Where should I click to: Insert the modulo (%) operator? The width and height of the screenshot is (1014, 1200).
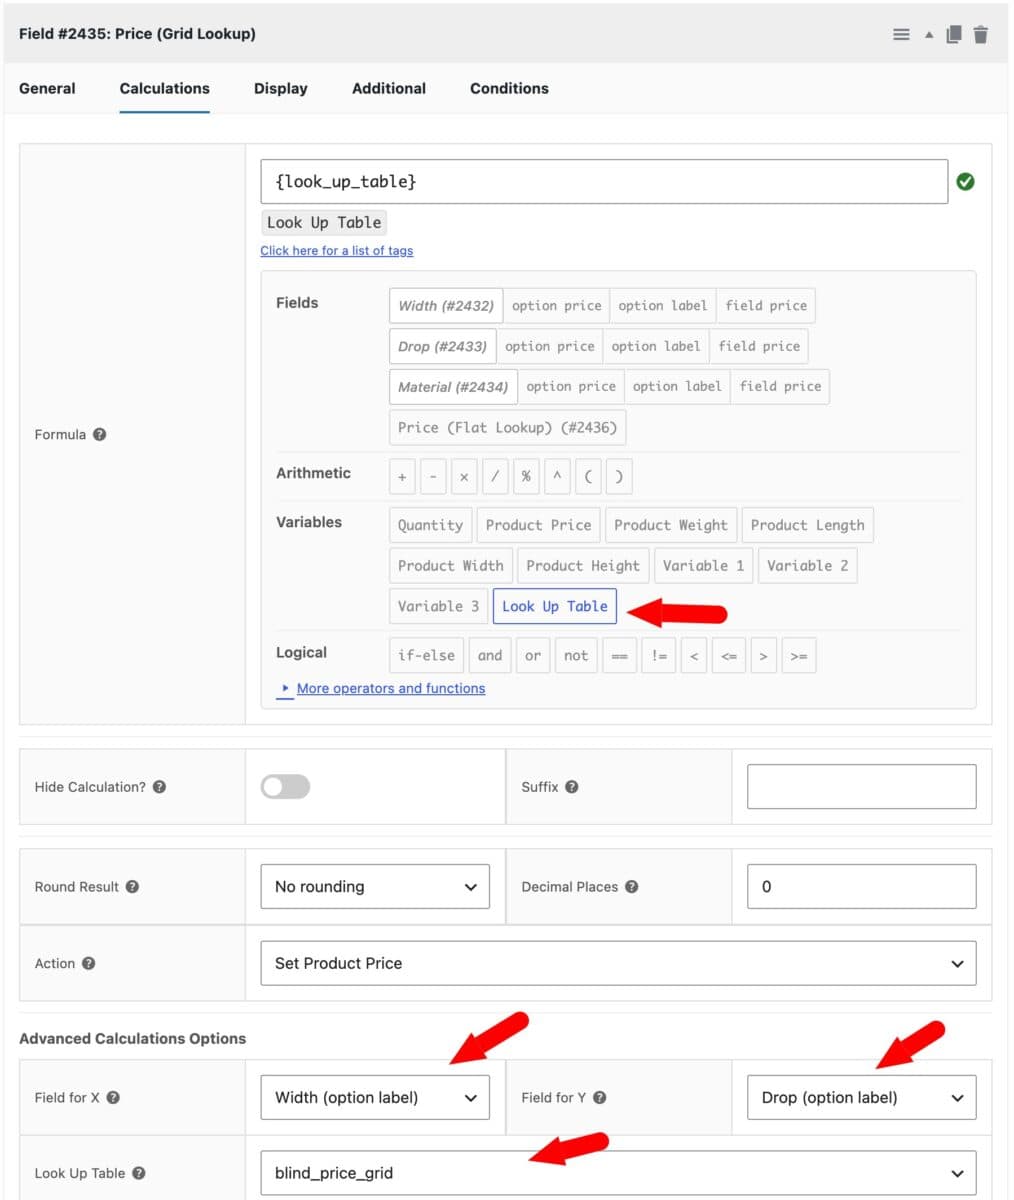pos(526,477)
